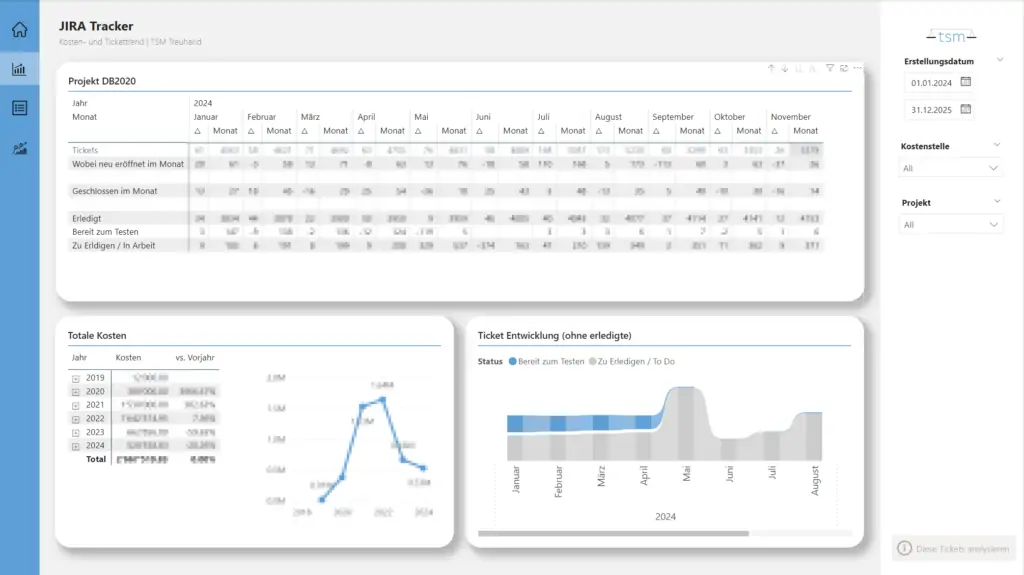Image resolution: width=1024 pixels, height=575 pixels.
Task: Edit the end date field 31.12.2025
Action: coord(931,110)
